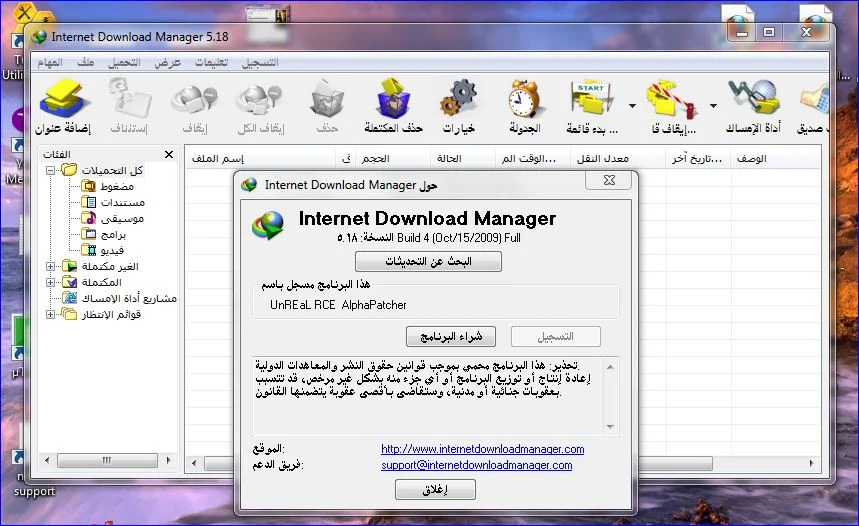This screenshot has width=859, height=526.
Task: Click the license text scrollbar down arrow
Action: click(612, 427)
